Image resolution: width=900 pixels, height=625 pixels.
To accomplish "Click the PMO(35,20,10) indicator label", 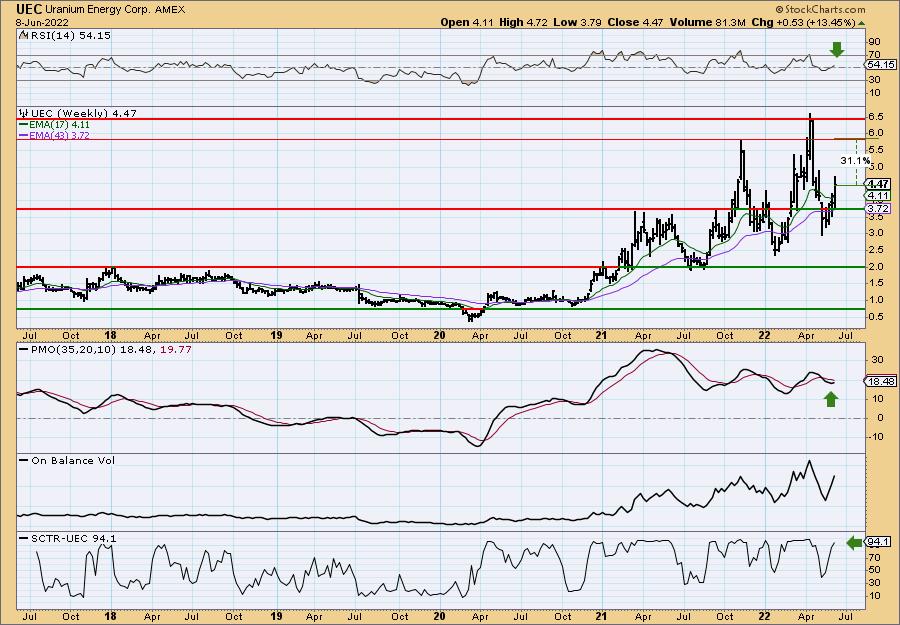I will (x=73, y=349).
